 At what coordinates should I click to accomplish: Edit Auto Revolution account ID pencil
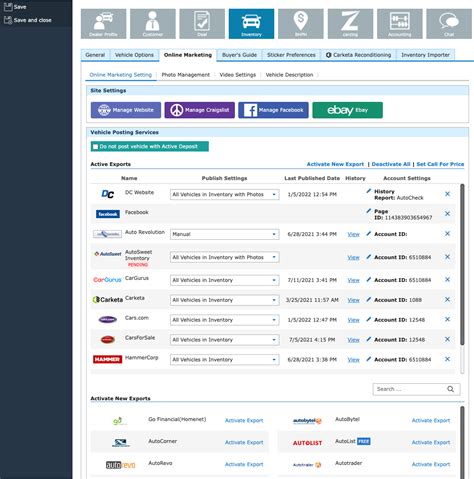pyautogui.click(x=368, y=234)
